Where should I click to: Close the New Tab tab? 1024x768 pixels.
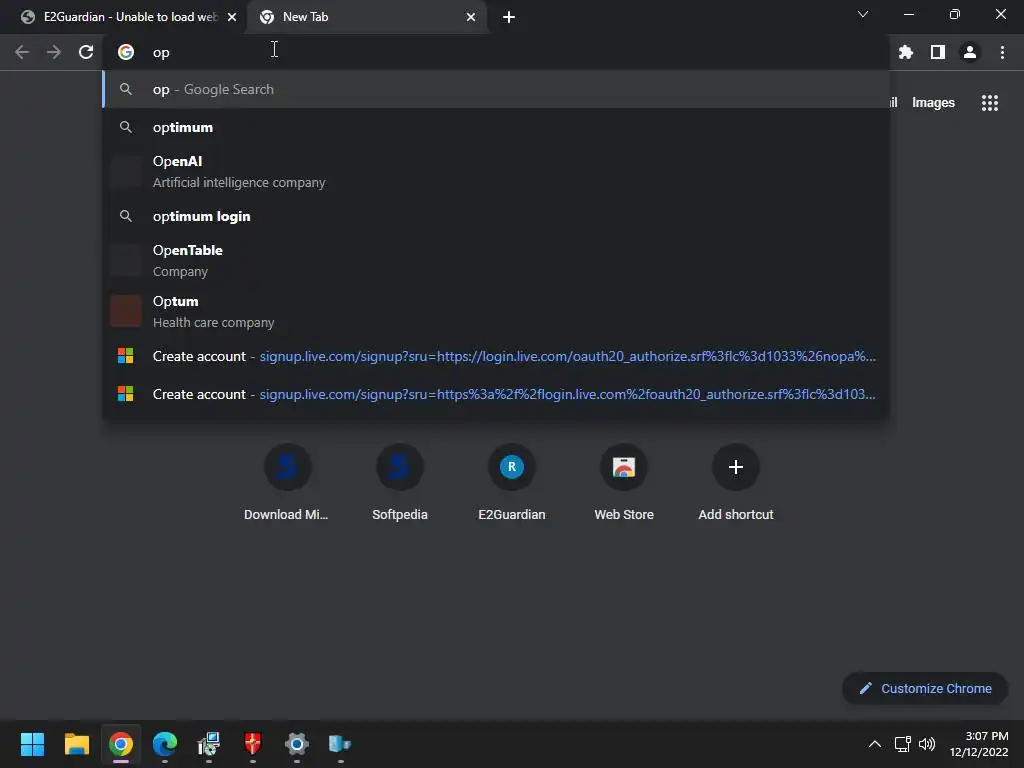pos(471,17)
